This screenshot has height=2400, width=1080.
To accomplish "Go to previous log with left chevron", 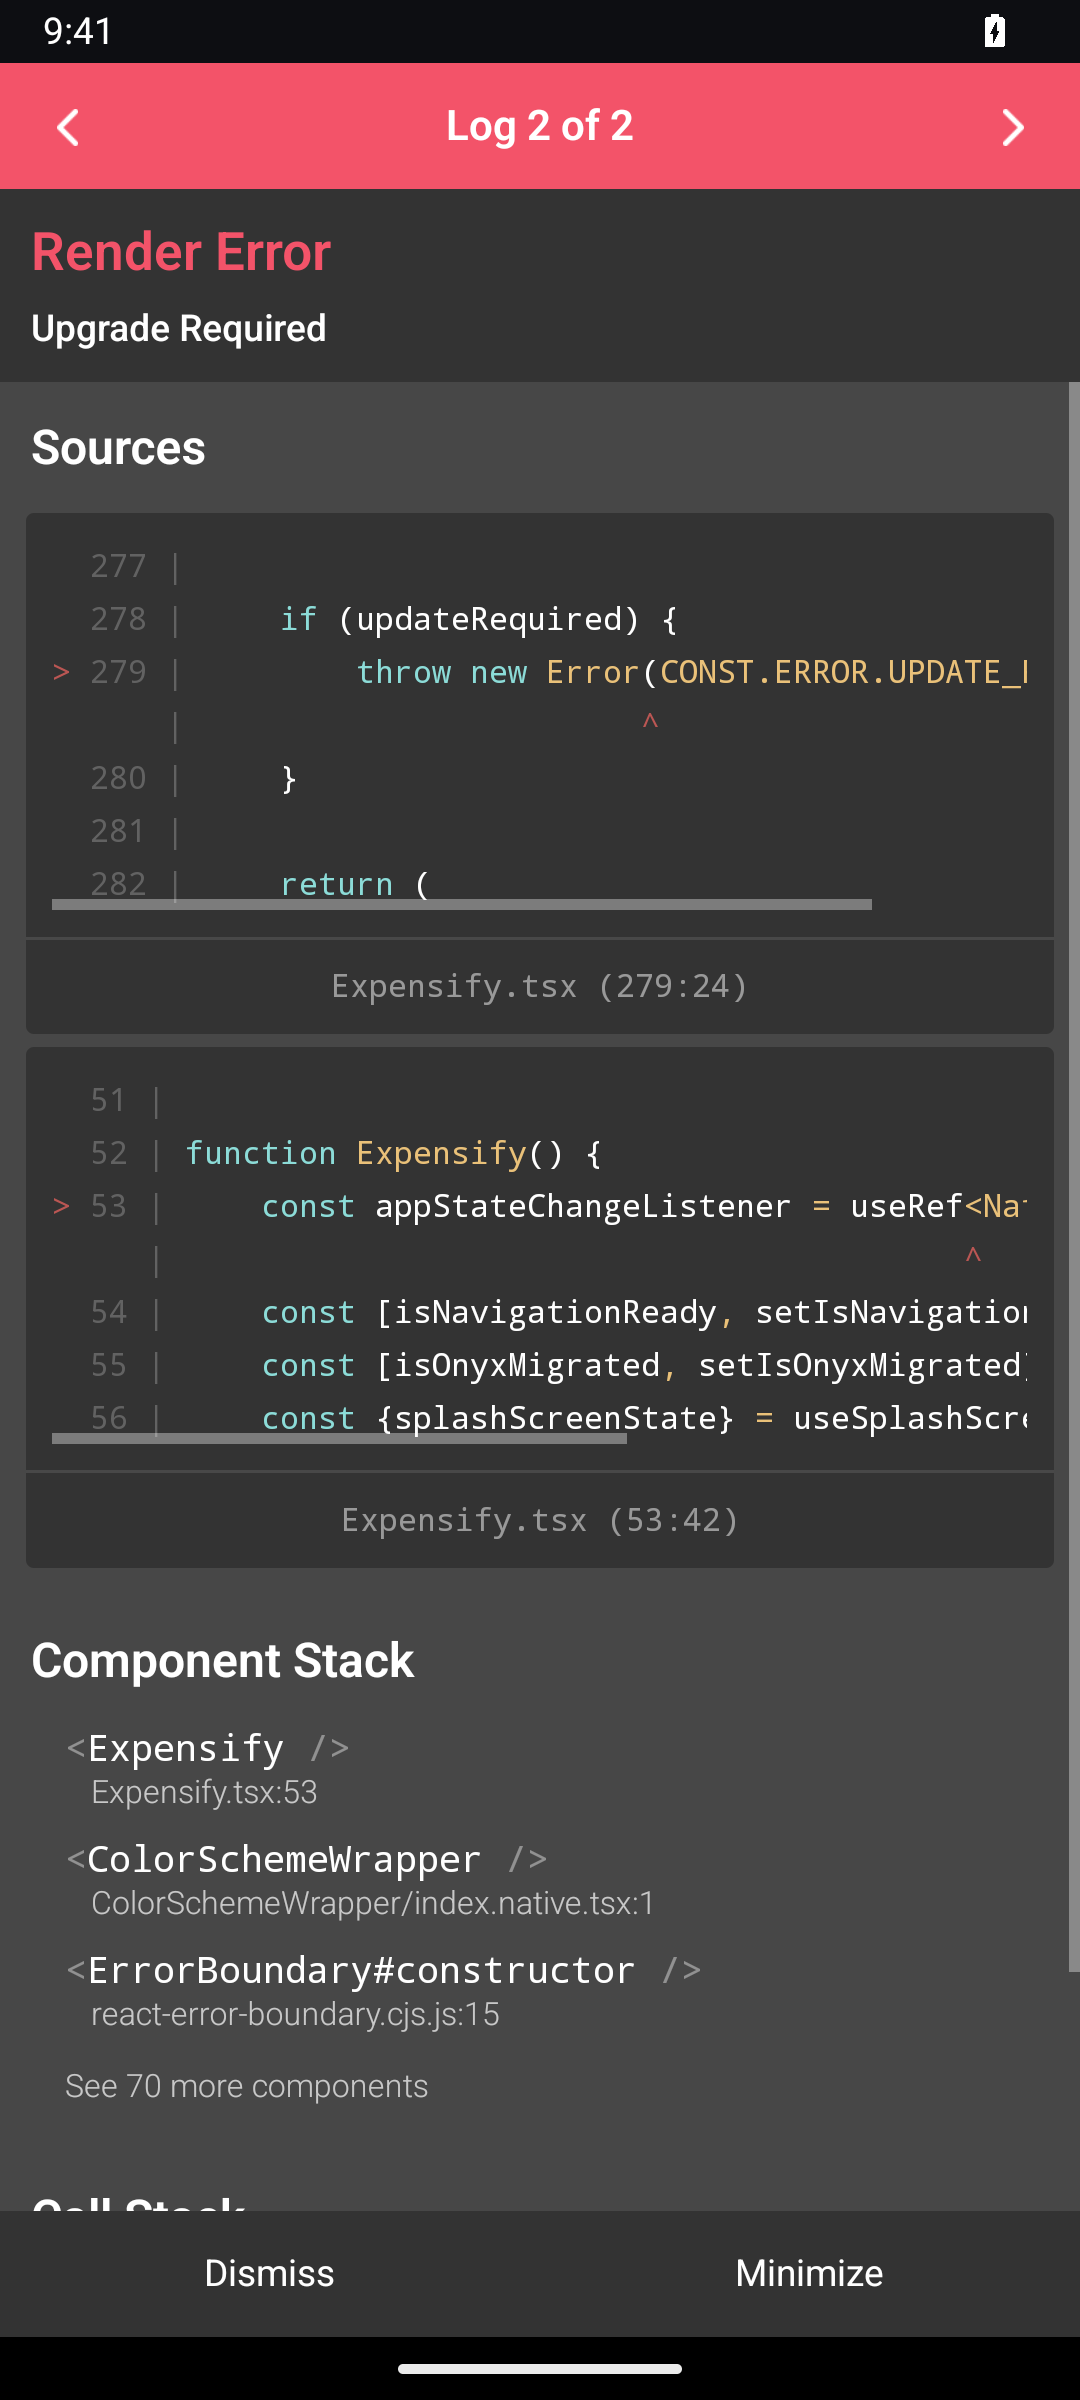I will 68,127.
